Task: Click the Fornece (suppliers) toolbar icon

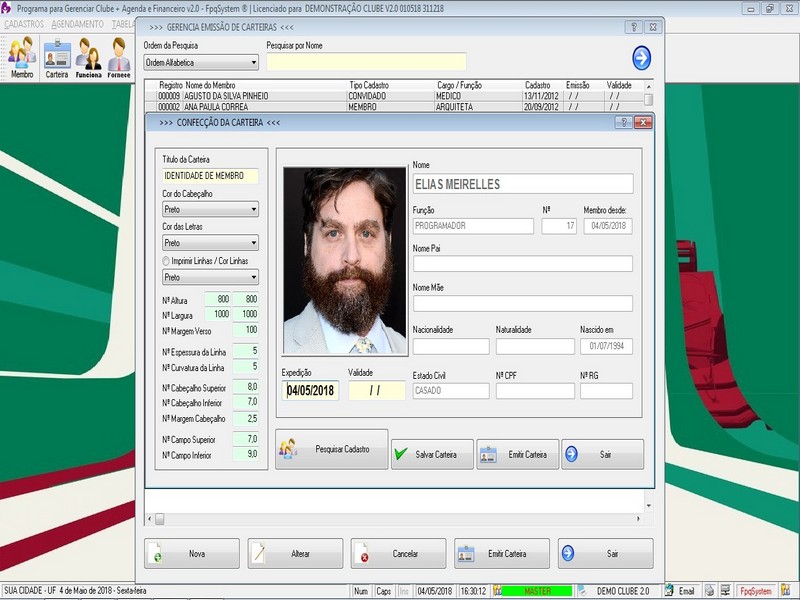Action: (x=119, y=57)
